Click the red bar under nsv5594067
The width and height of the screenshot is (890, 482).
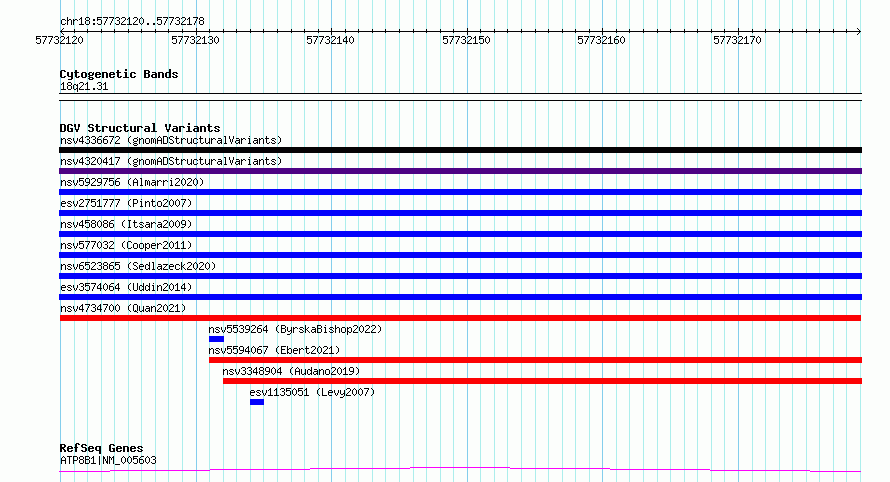[535, 360]
